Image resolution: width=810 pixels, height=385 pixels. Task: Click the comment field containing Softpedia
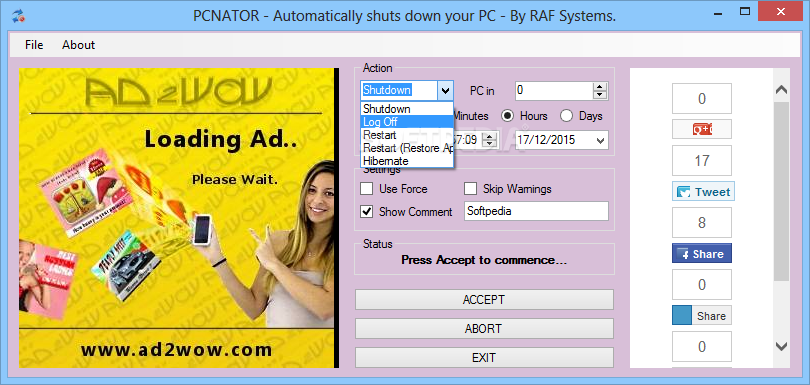coord(536,211)
